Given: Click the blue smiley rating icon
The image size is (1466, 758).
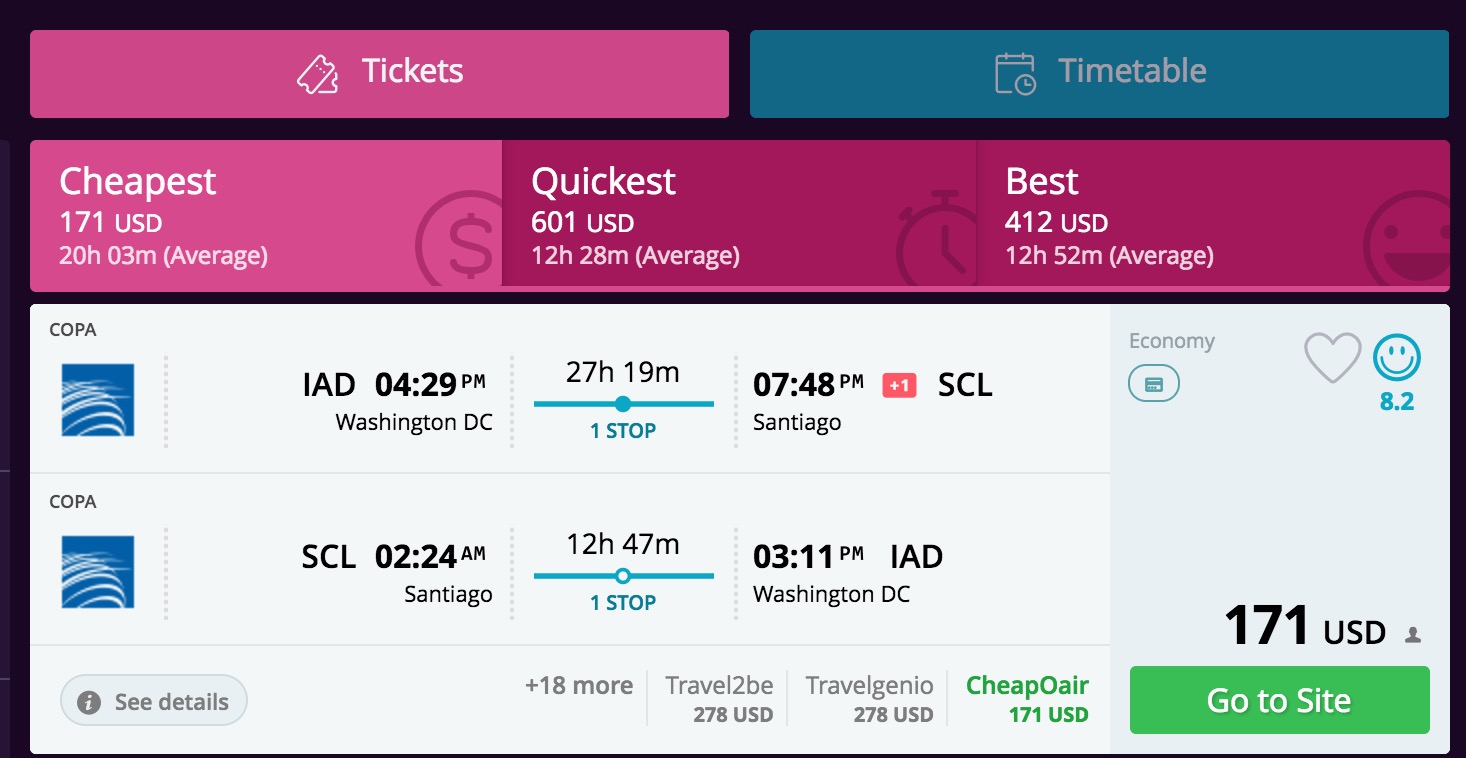Looking at the screenshot, I should click(1397, 357).
